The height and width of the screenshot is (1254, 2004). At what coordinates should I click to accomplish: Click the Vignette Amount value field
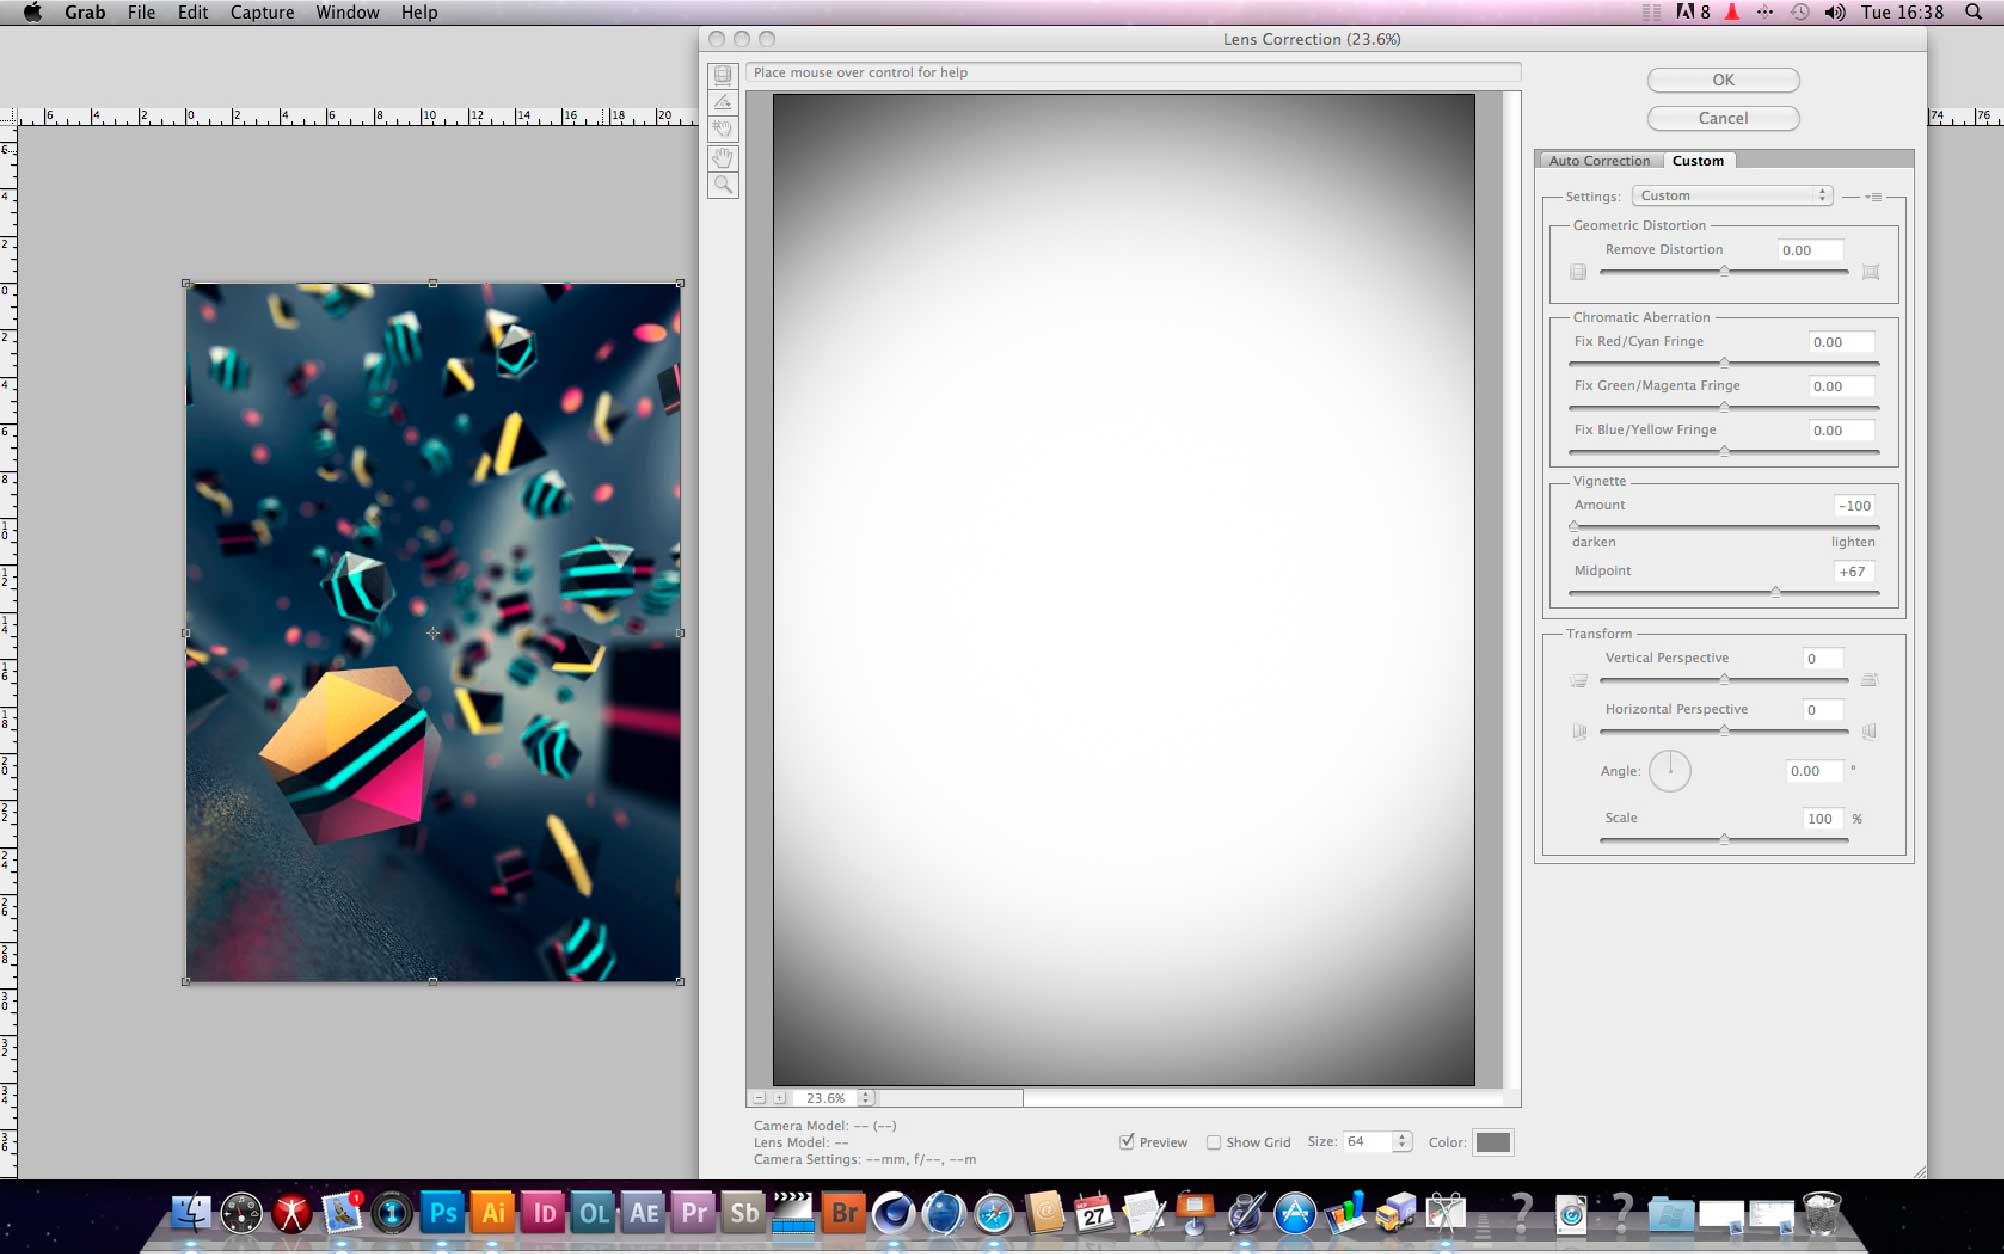coord(1853,506)
